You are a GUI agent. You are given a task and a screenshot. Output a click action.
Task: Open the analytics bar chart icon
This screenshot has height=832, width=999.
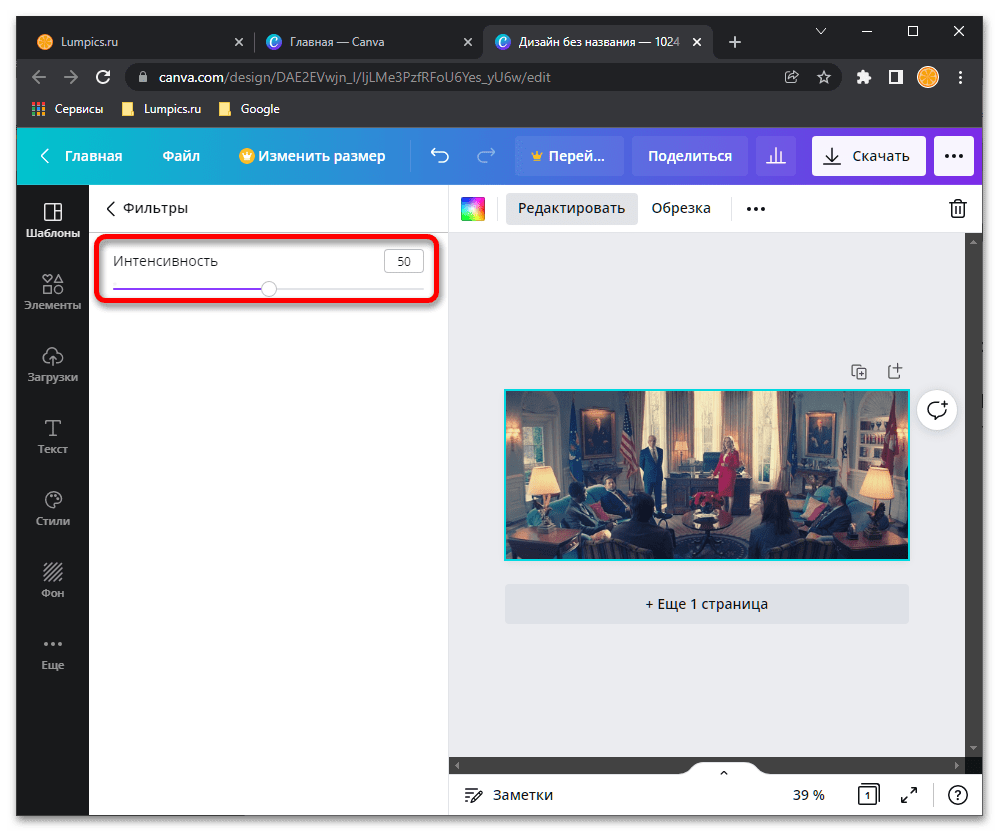pyautogui.click(x=775, y=155)
